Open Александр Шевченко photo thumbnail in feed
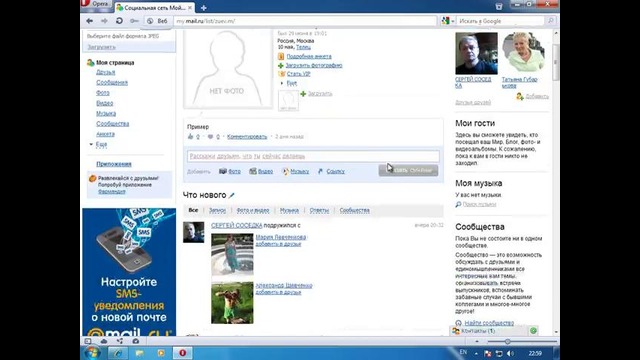Screen dimensions: 640x360 (x=232, y=302)
